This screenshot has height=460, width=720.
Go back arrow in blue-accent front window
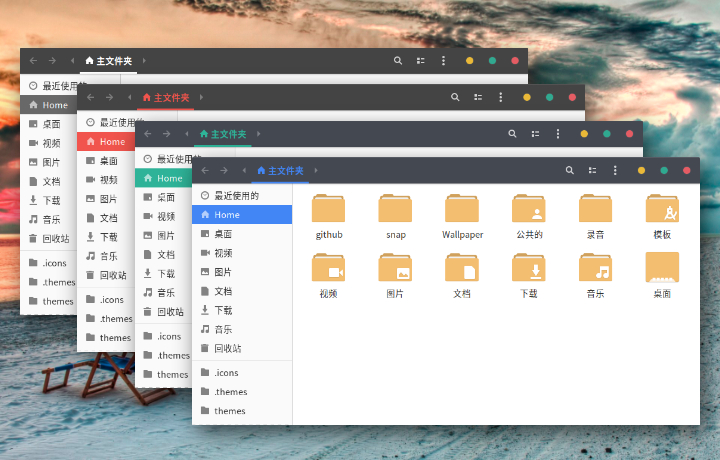(x=205, y=170)
